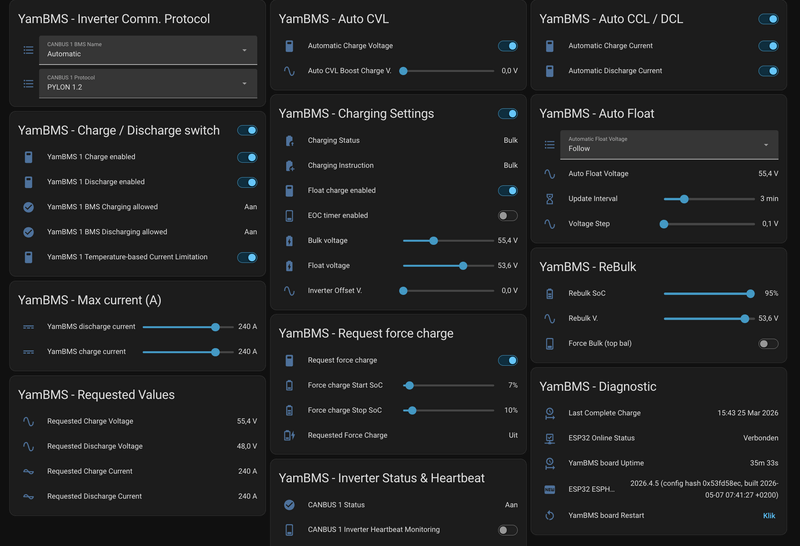Image resolution: width=800 pixels, height=546 pixels.
Task: Open the ESP32 ESPHome version entry
Action: (x=658, y=489)
